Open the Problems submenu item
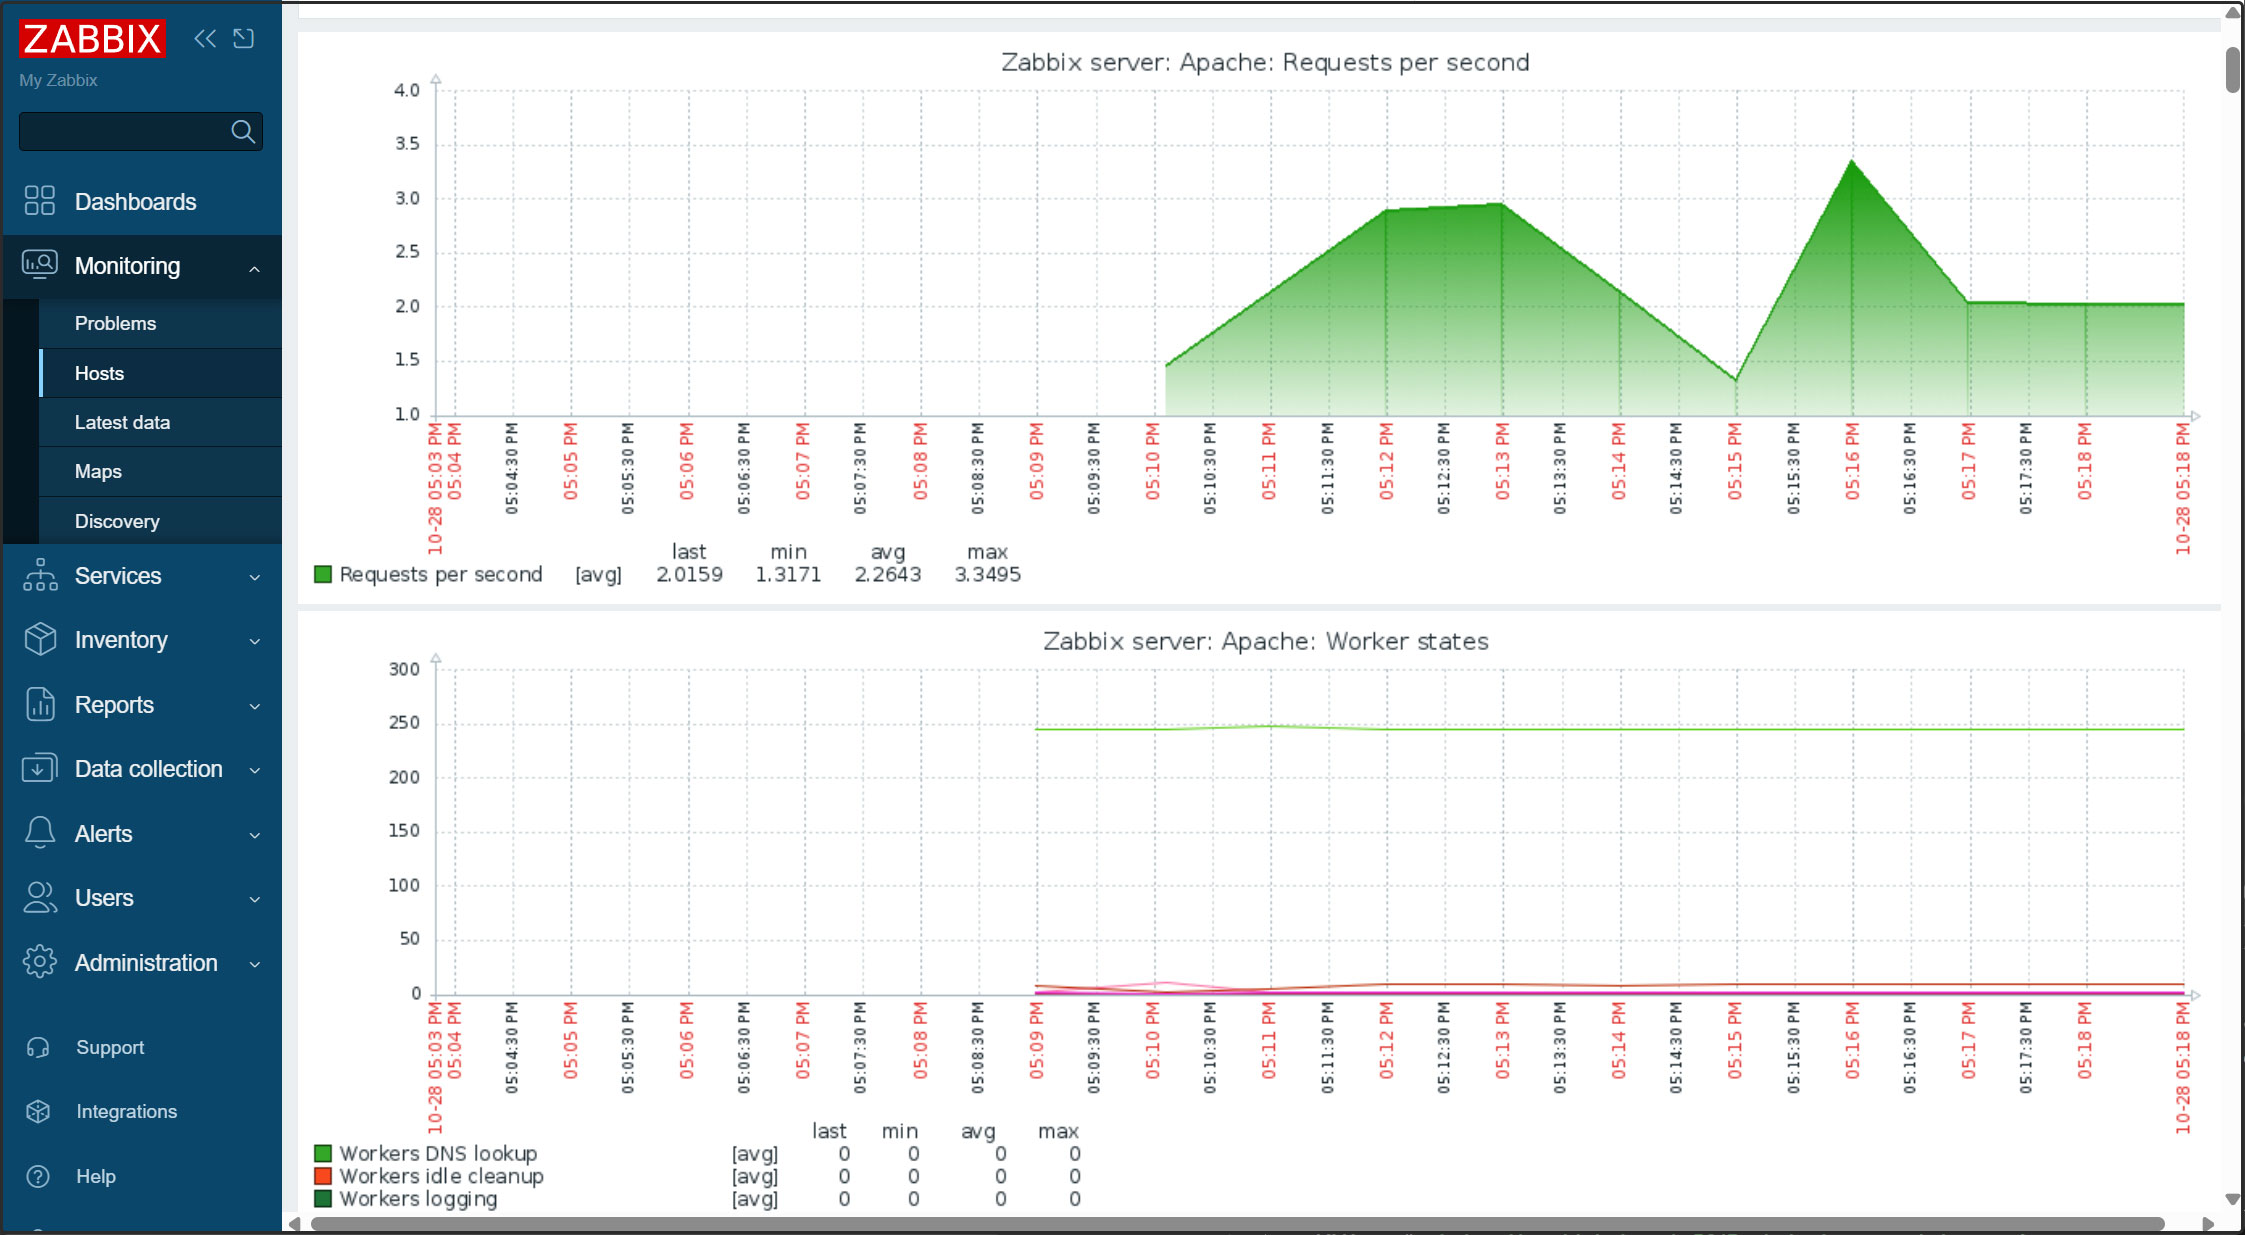Screen dimensions: 2245x1235 pyautogui.click(x=115, y=323)
